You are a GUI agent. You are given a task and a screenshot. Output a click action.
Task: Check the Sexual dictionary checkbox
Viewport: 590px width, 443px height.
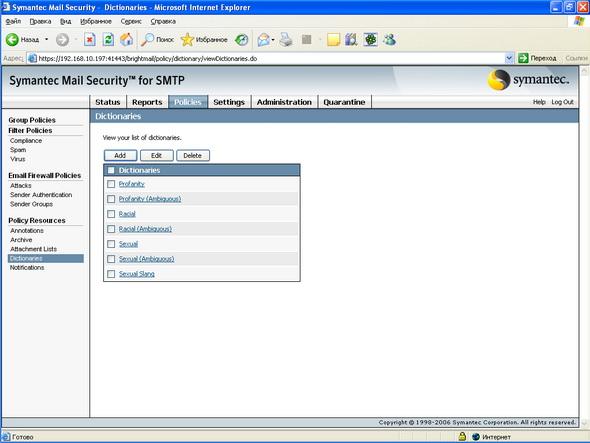(111, 244)
